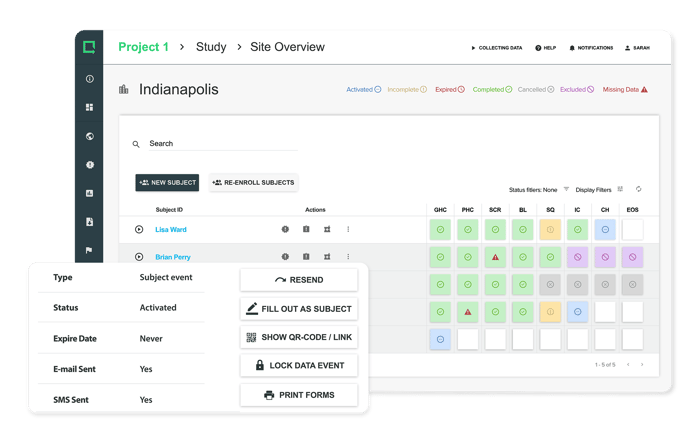Click Lisa Ward's yellow incomplete SQ cell

[550, 230]
